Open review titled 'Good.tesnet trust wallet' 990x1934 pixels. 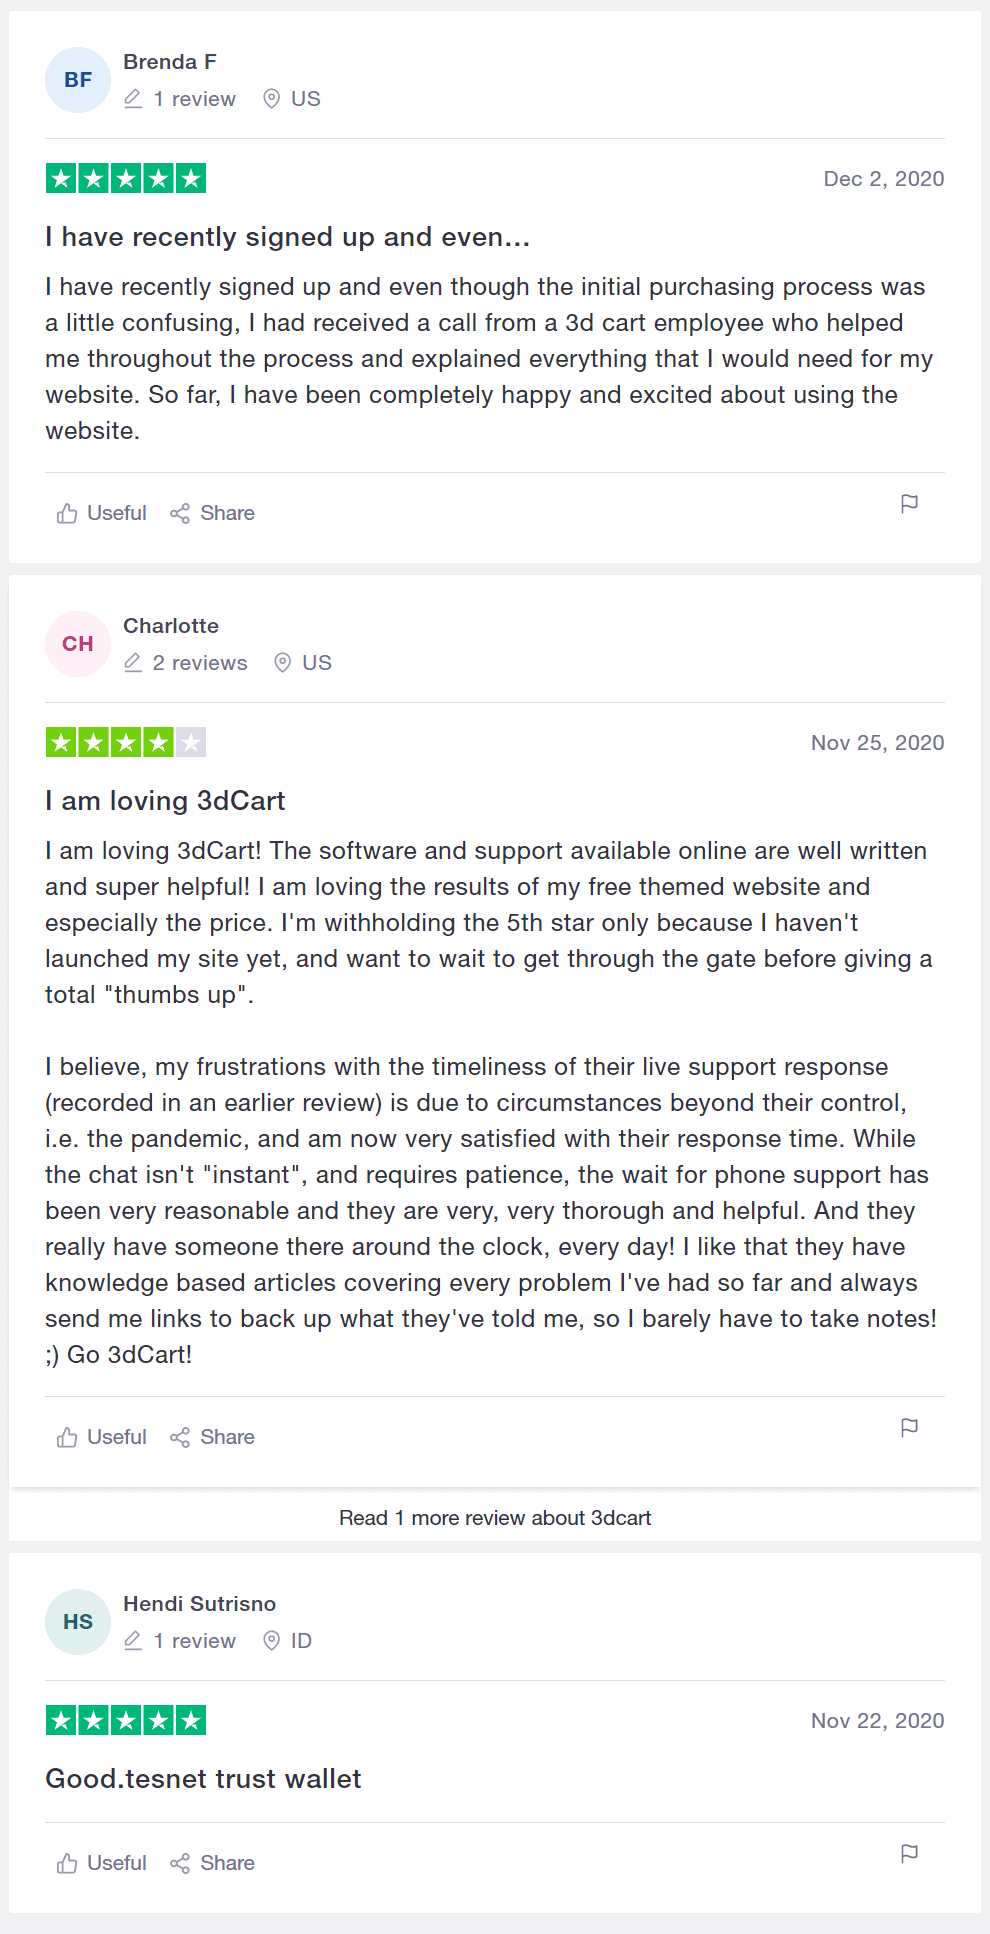pyautogui.click(x=203, y=1779)
